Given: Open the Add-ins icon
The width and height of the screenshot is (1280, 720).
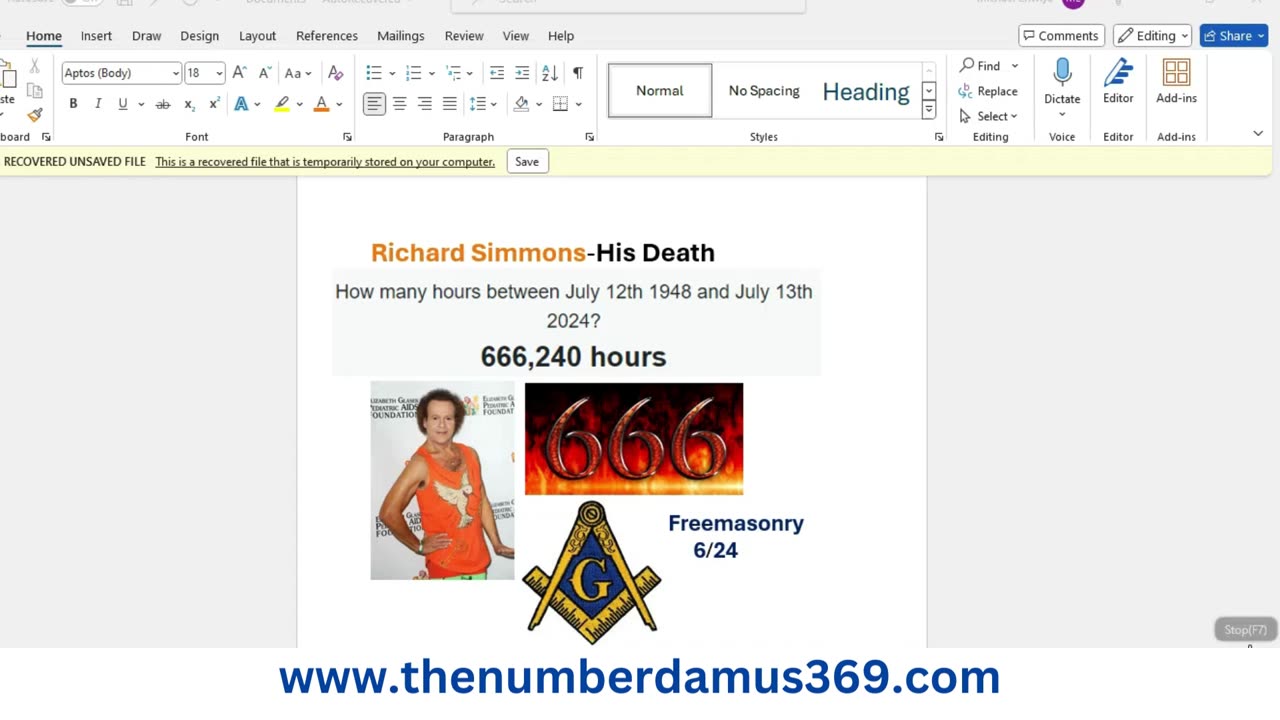Looking at the screenshot, I should pos(1176,73).
